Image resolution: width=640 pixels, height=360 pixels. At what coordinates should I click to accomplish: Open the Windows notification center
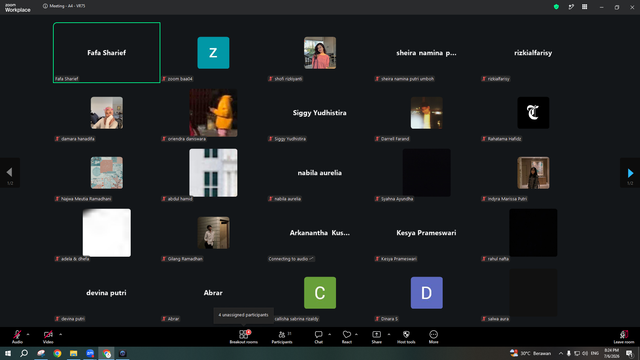point(629,353)
